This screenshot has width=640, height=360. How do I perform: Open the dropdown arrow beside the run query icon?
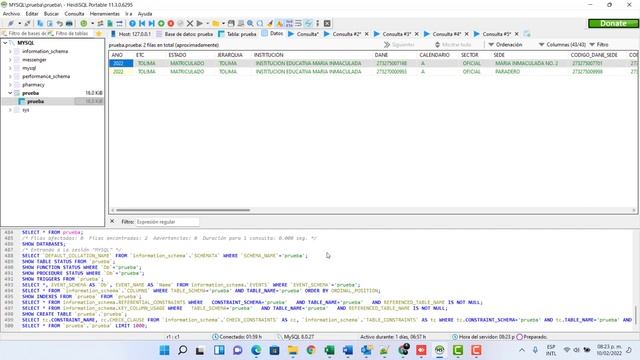208,23
